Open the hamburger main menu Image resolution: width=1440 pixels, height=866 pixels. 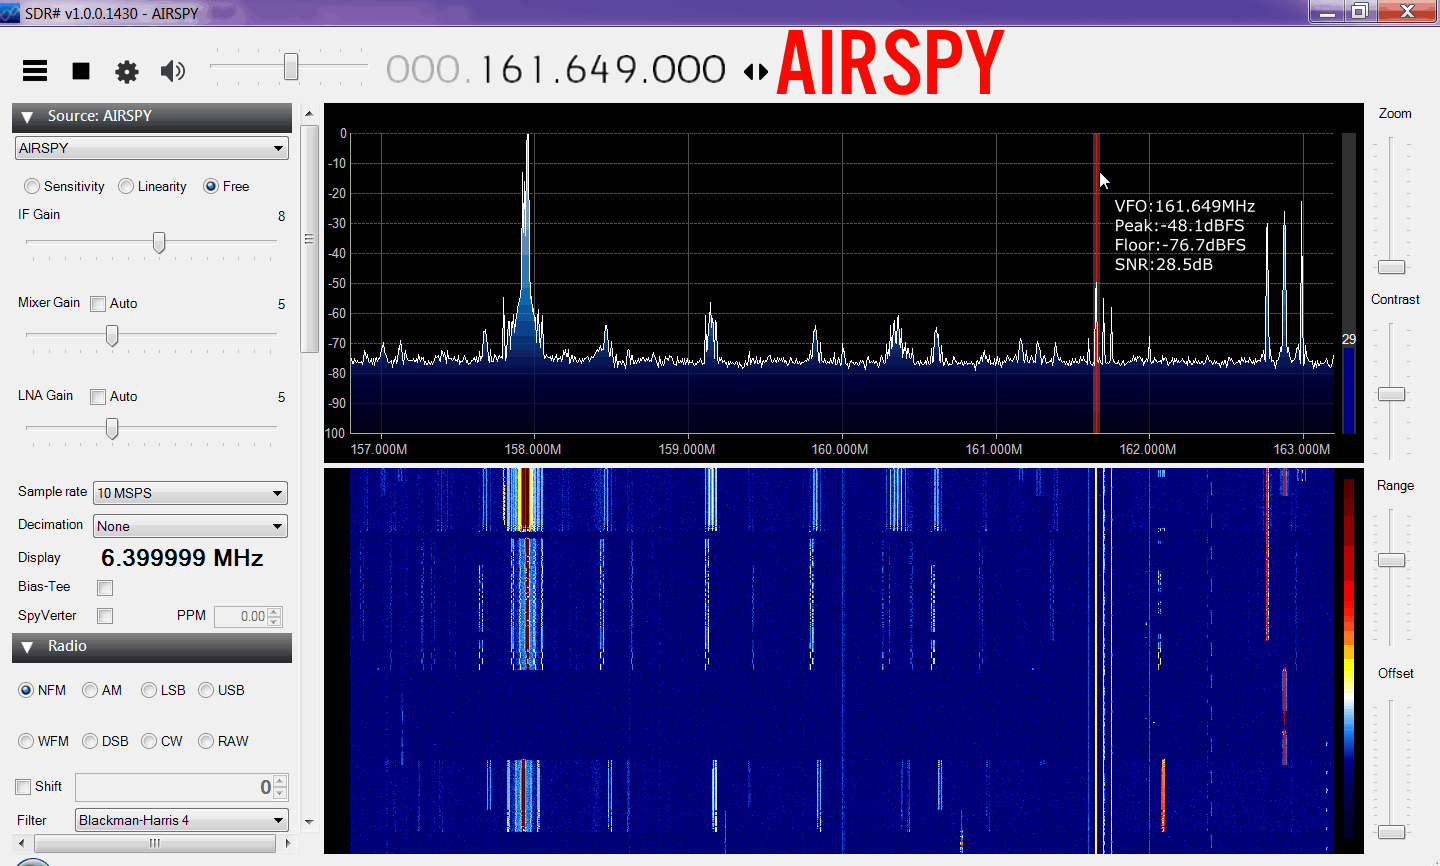click(x=35, y=70)
